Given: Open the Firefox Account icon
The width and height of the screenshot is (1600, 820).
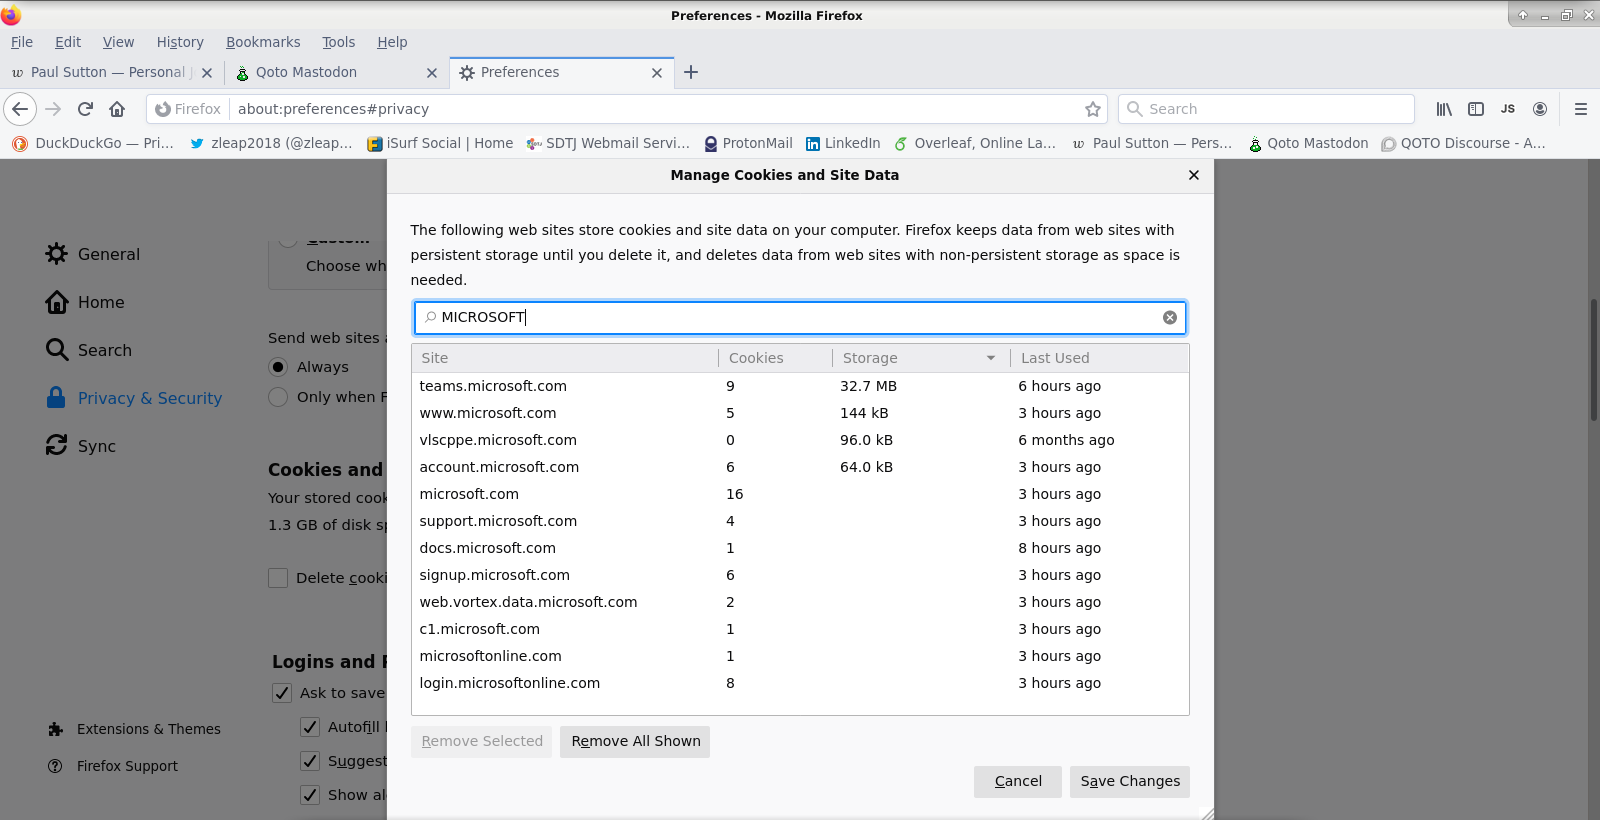Looking at the screenshot, I should click(1540, 109).
